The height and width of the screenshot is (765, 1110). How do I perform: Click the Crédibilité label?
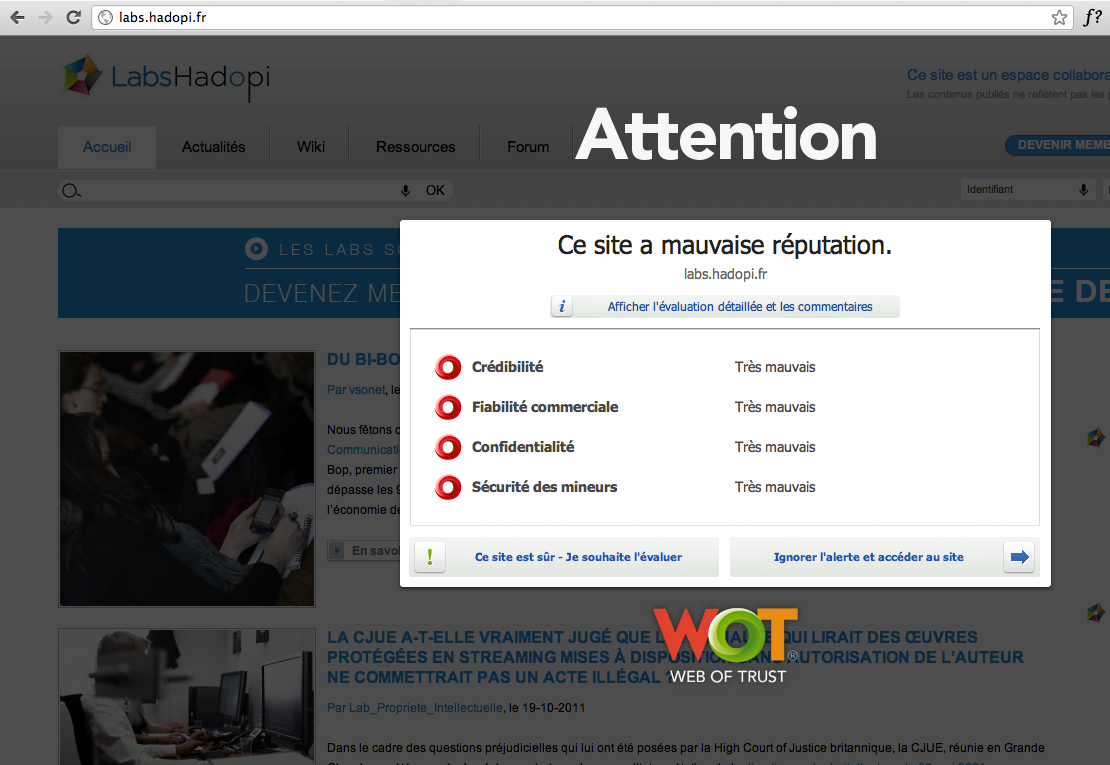[508, 367]
